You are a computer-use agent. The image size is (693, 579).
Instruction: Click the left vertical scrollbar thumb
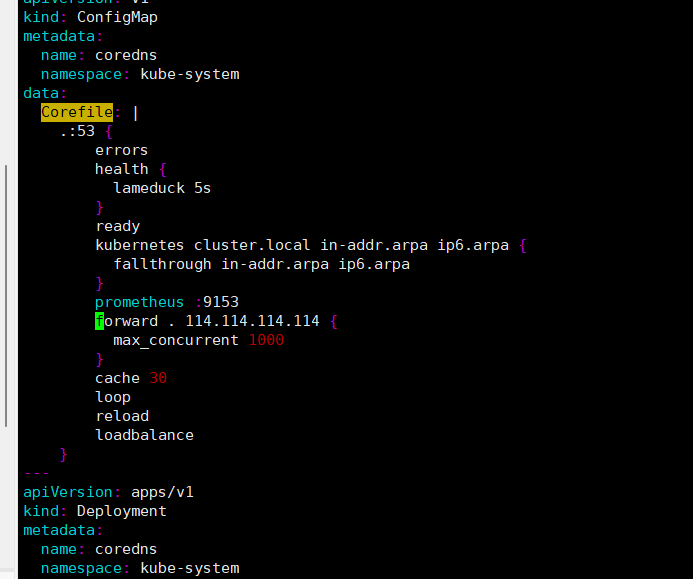[6, 296]
